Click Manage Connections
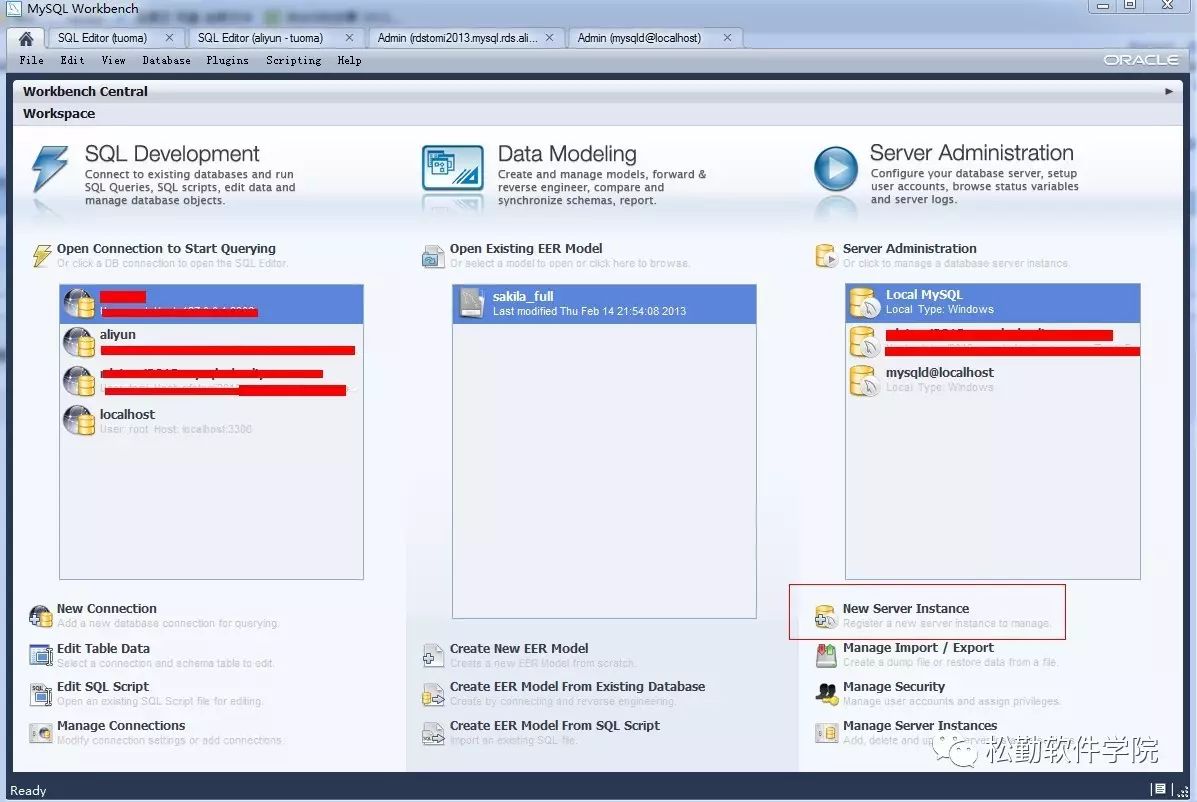This screenshot has height=802, width=1197. (x=121, y=726)
